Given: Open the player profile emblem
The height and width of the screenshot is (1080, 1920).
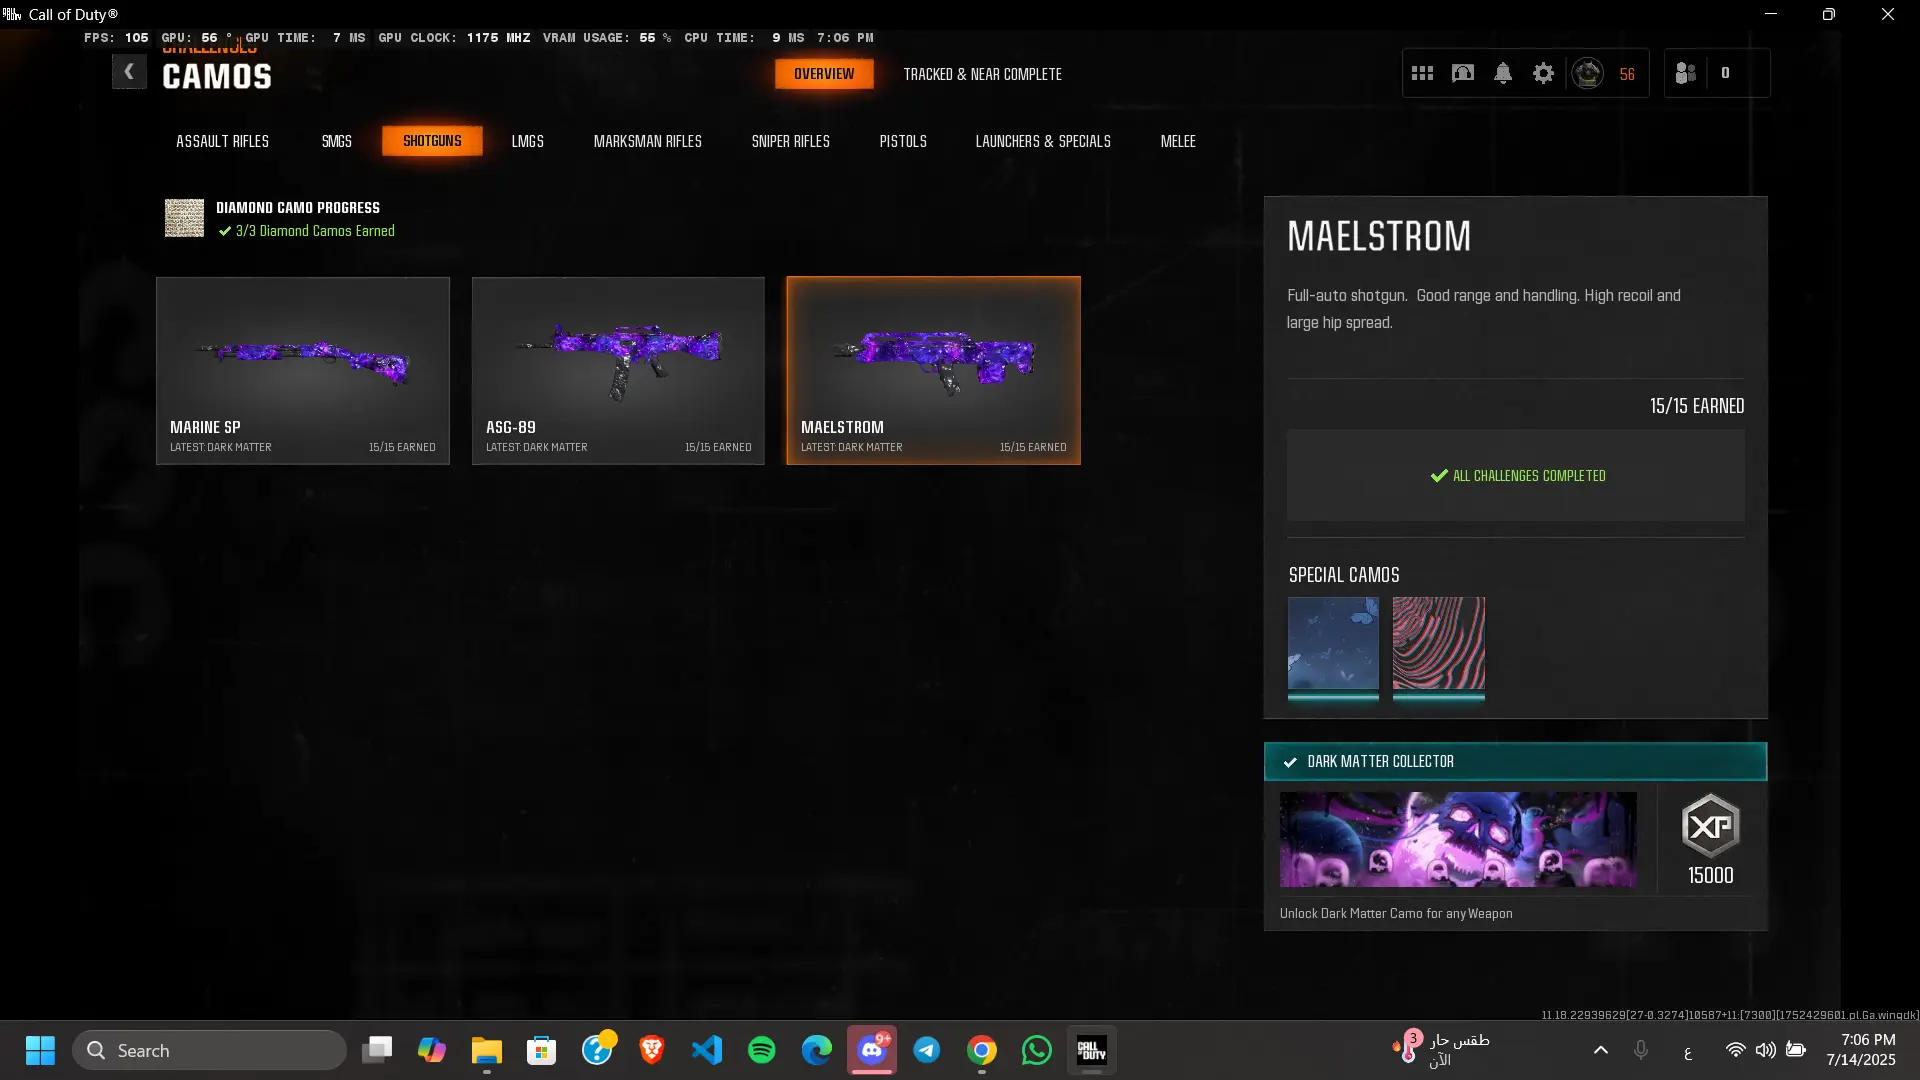Looking at the screenshot, I should click(x=1587, y=73).
